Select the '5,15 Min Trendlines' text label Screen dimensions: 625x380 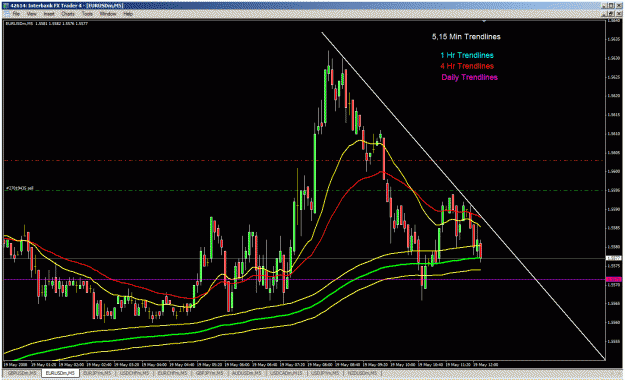[466, 37]
